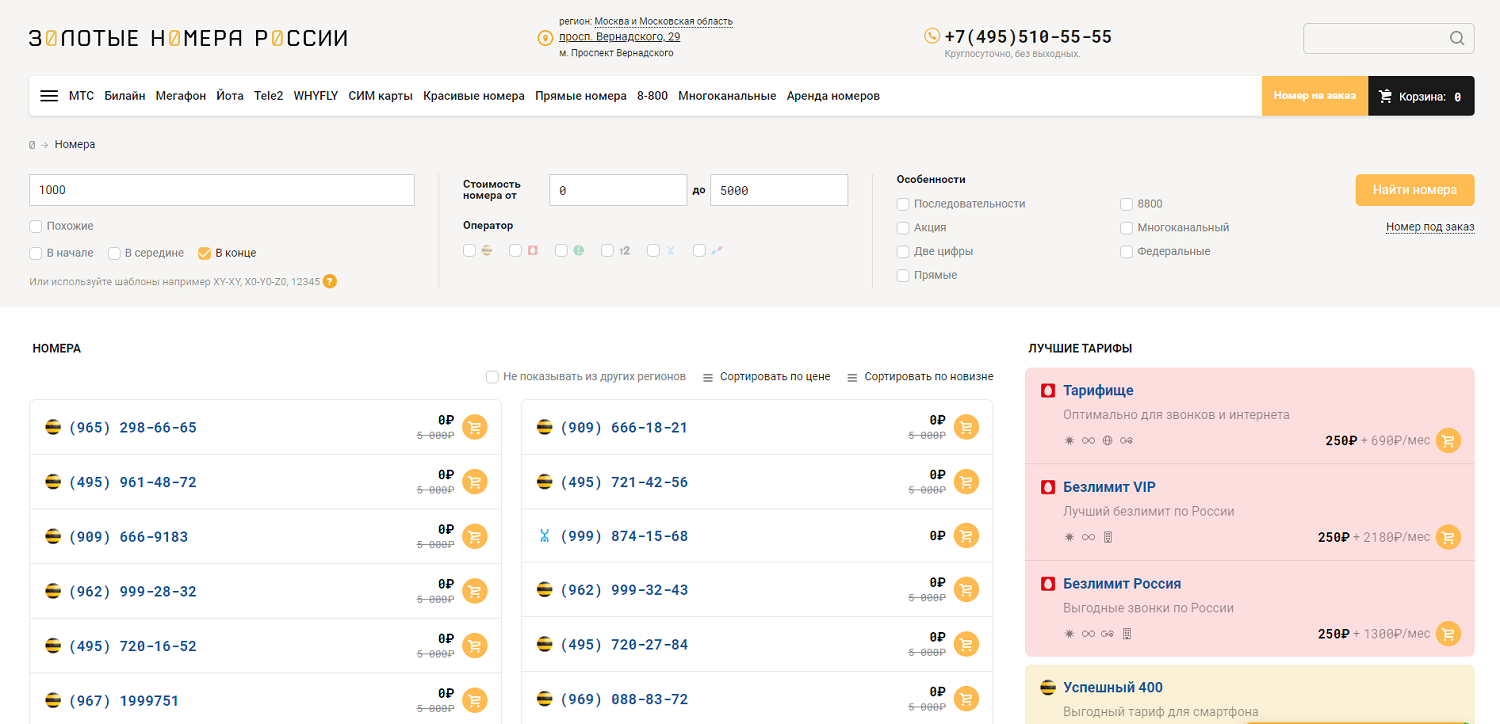The width and height of the screenshot is (1500, 724).
Task: Click Yota logo beside (999) 874-15-68
Action: [544, 536]
